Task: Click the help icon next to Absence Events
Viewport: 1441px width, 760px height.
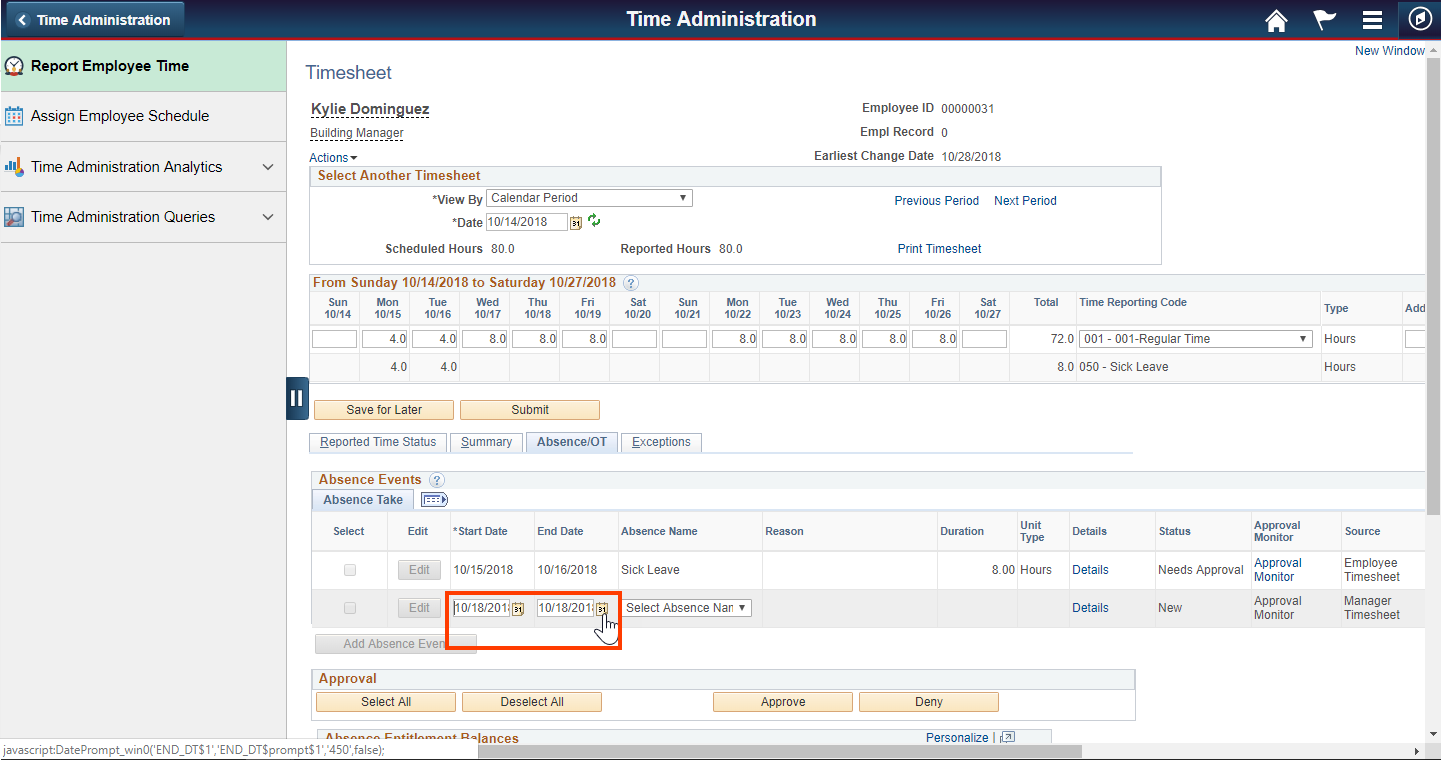Action: [x=437, y=480]
